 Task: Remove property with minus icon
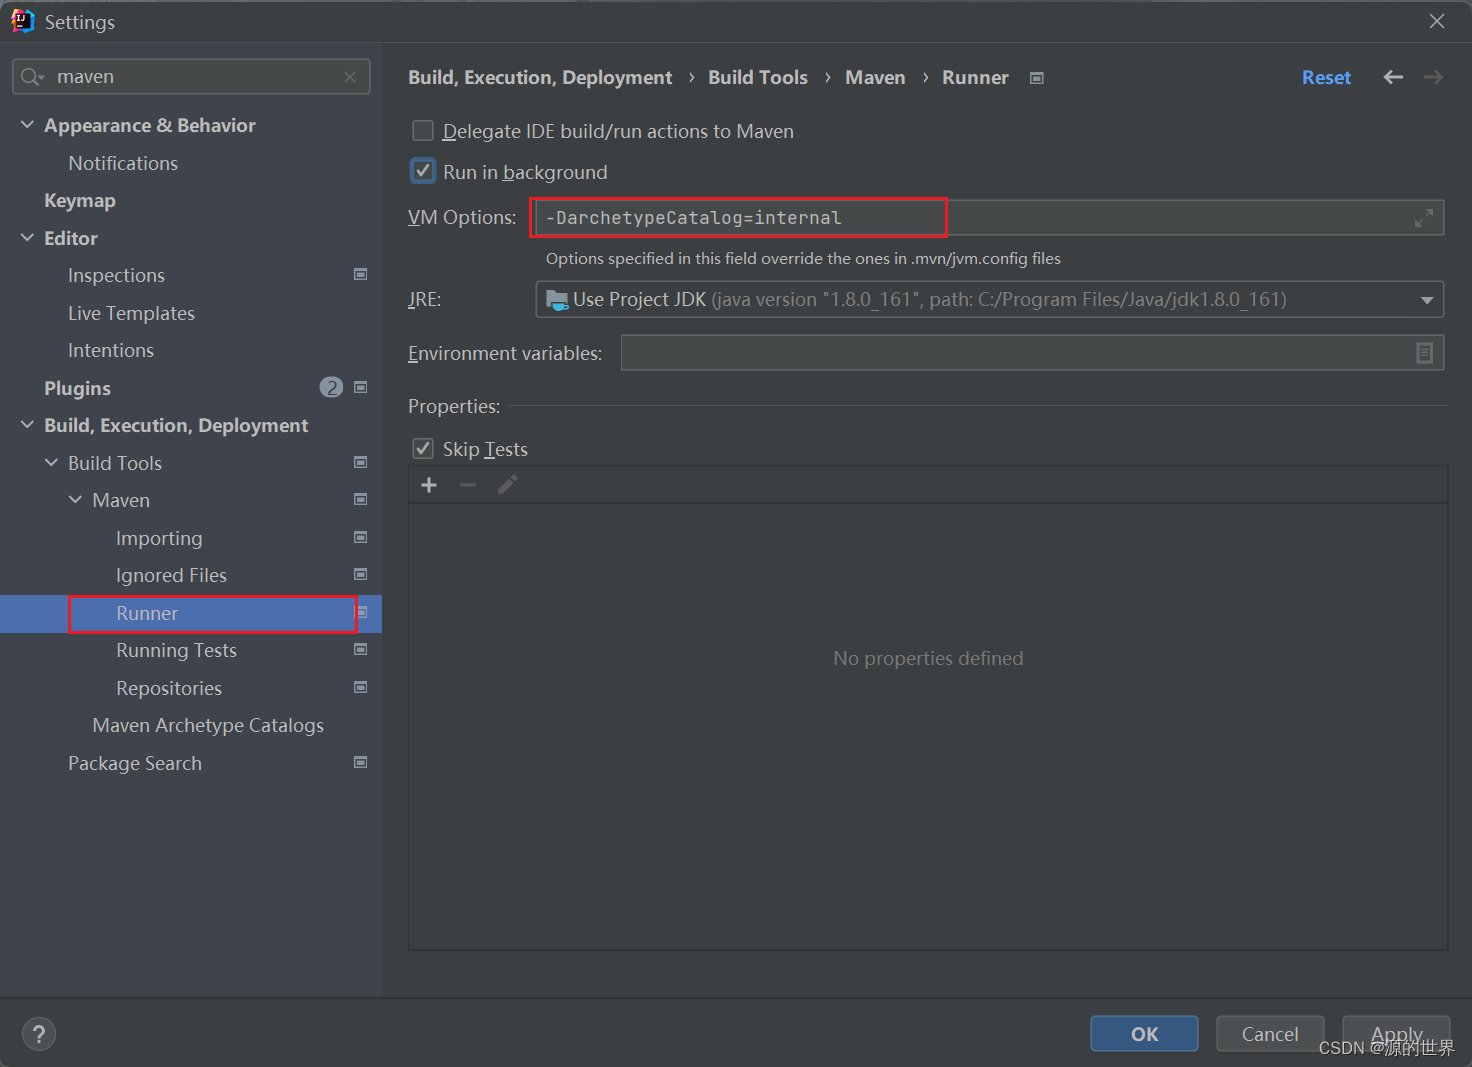468,485
